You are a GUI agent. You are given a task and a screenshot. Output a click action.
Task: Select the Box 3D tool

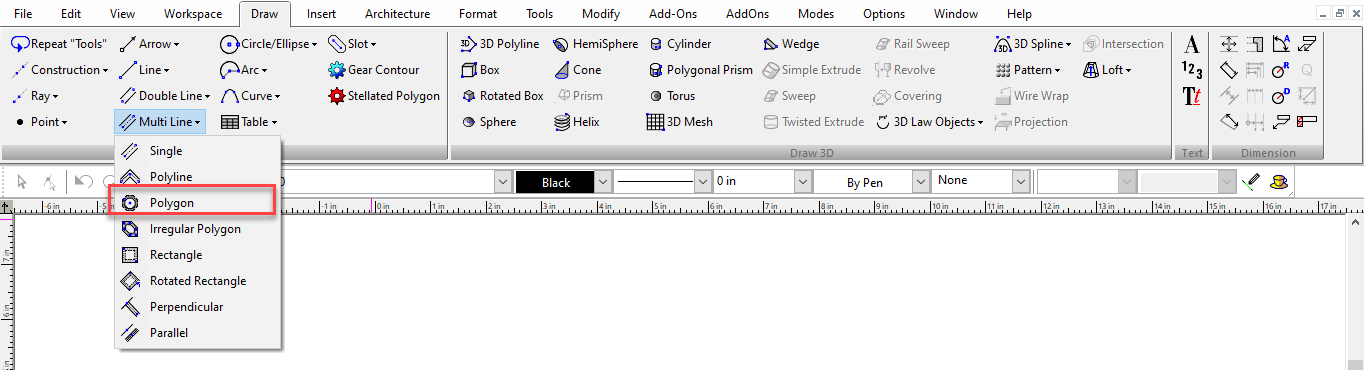(480, 70)
